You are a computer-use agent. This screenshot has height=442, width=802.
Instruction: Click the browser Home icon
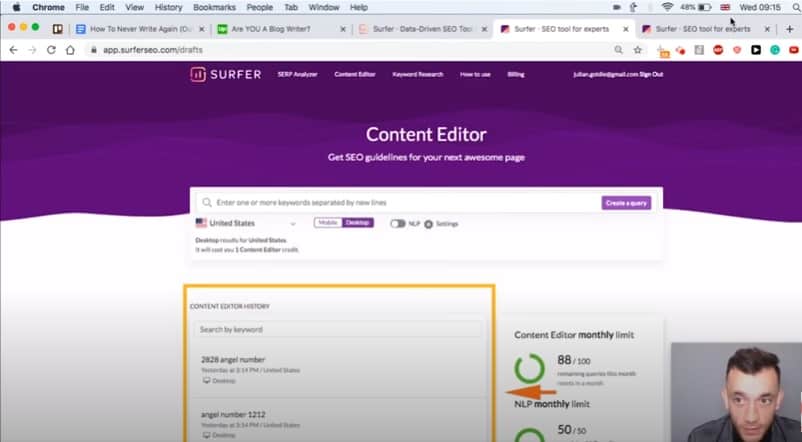pos(70,50)
